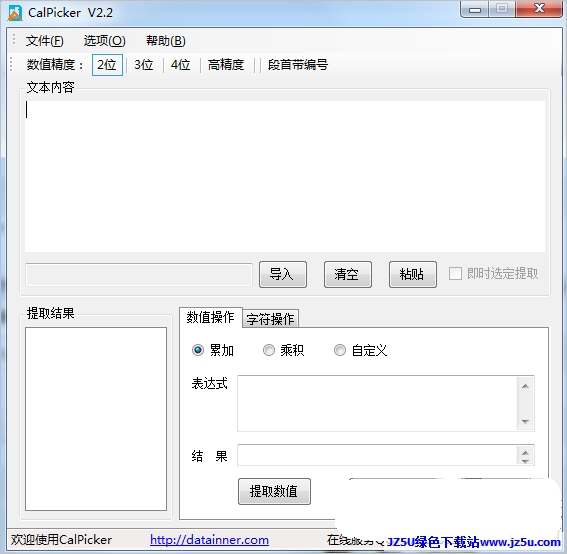Image resolution: width=567 pixels, height=554 pixels.
Task: Enable 即时选定提取 checkbox
Action: click(455, 273)
